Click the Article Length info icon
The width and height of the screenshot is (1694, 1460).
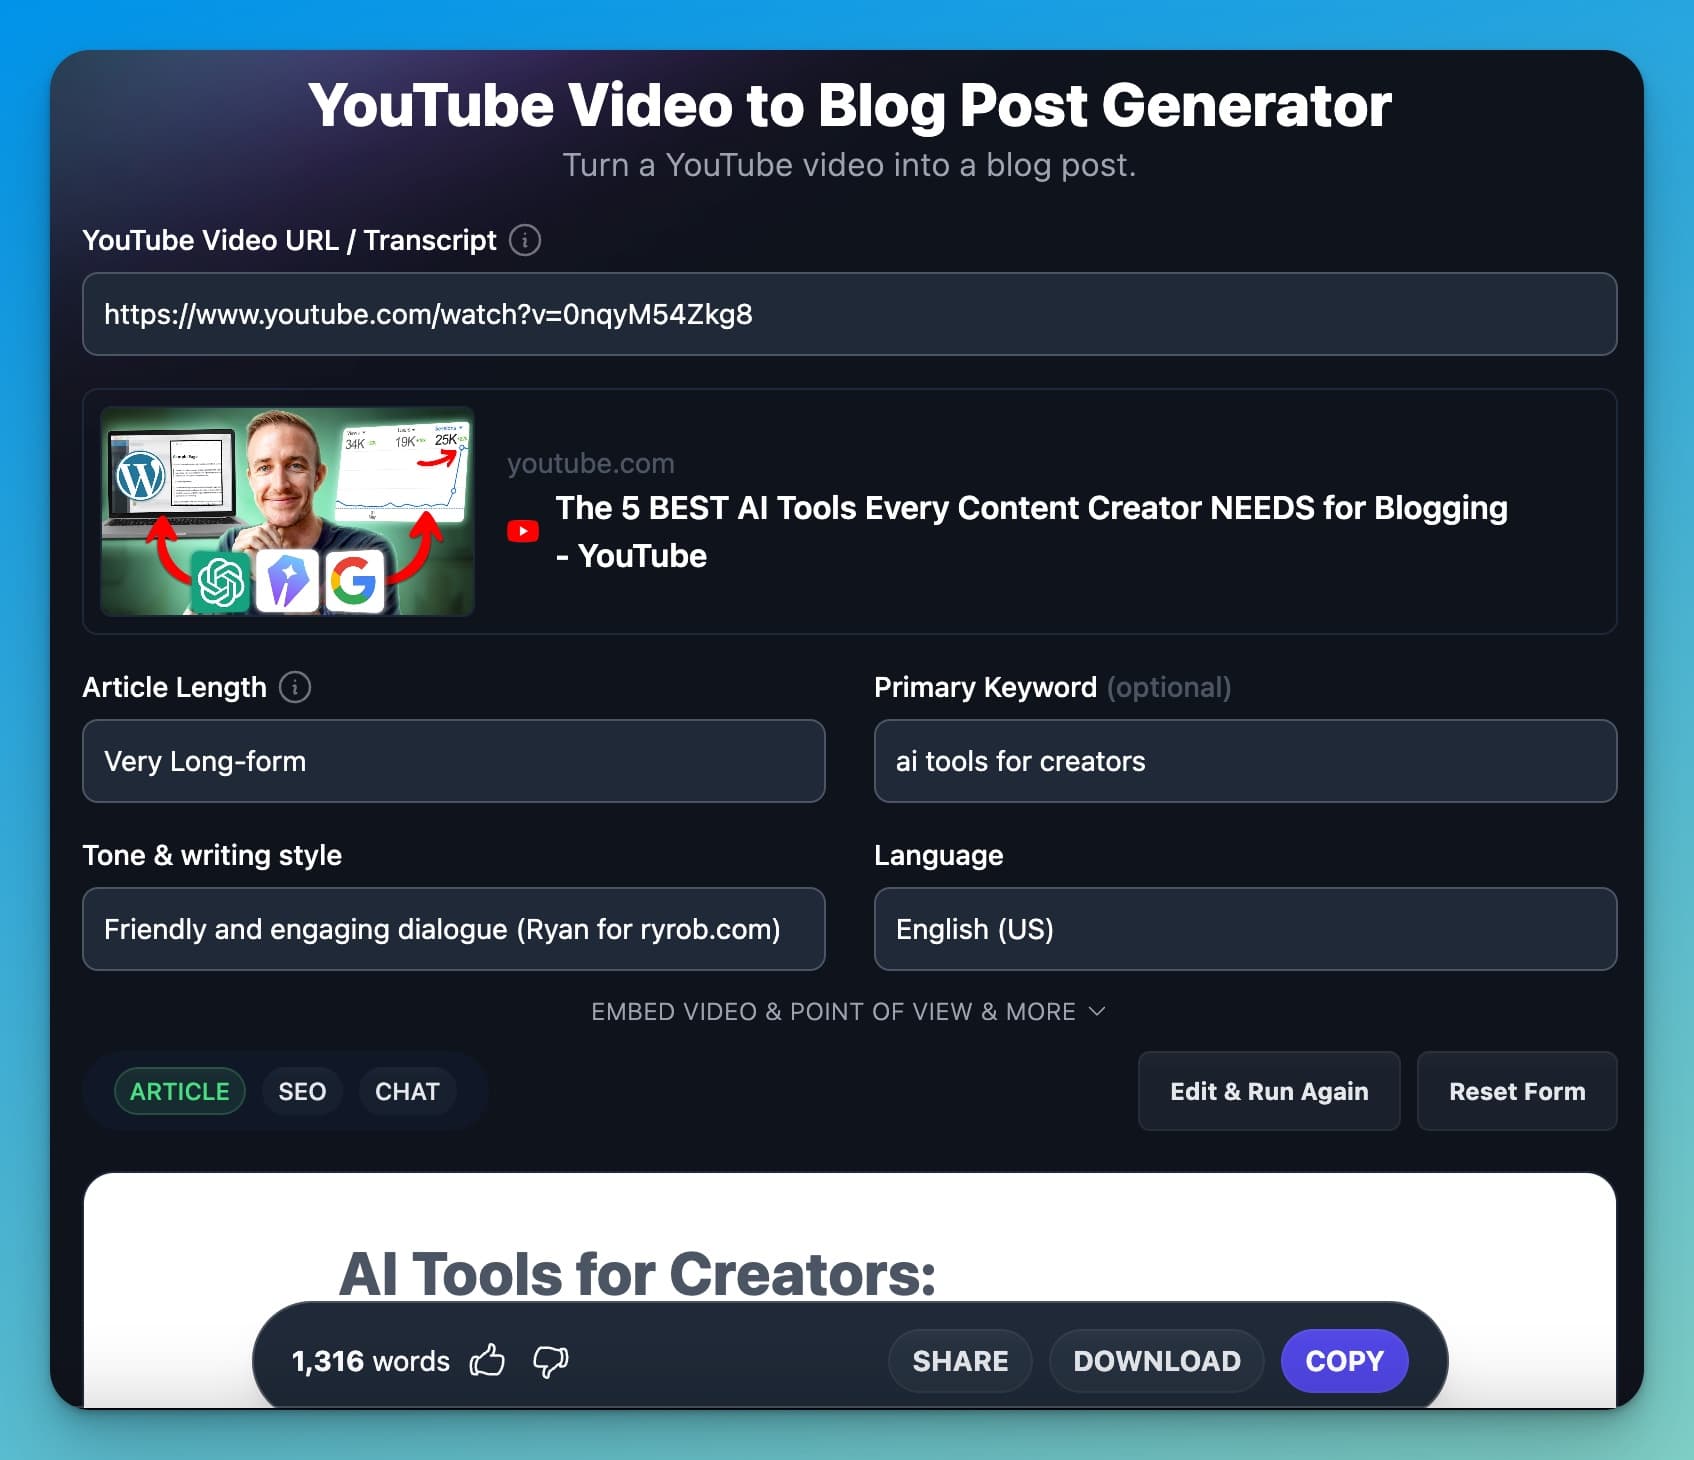click(x=294, y=687)
